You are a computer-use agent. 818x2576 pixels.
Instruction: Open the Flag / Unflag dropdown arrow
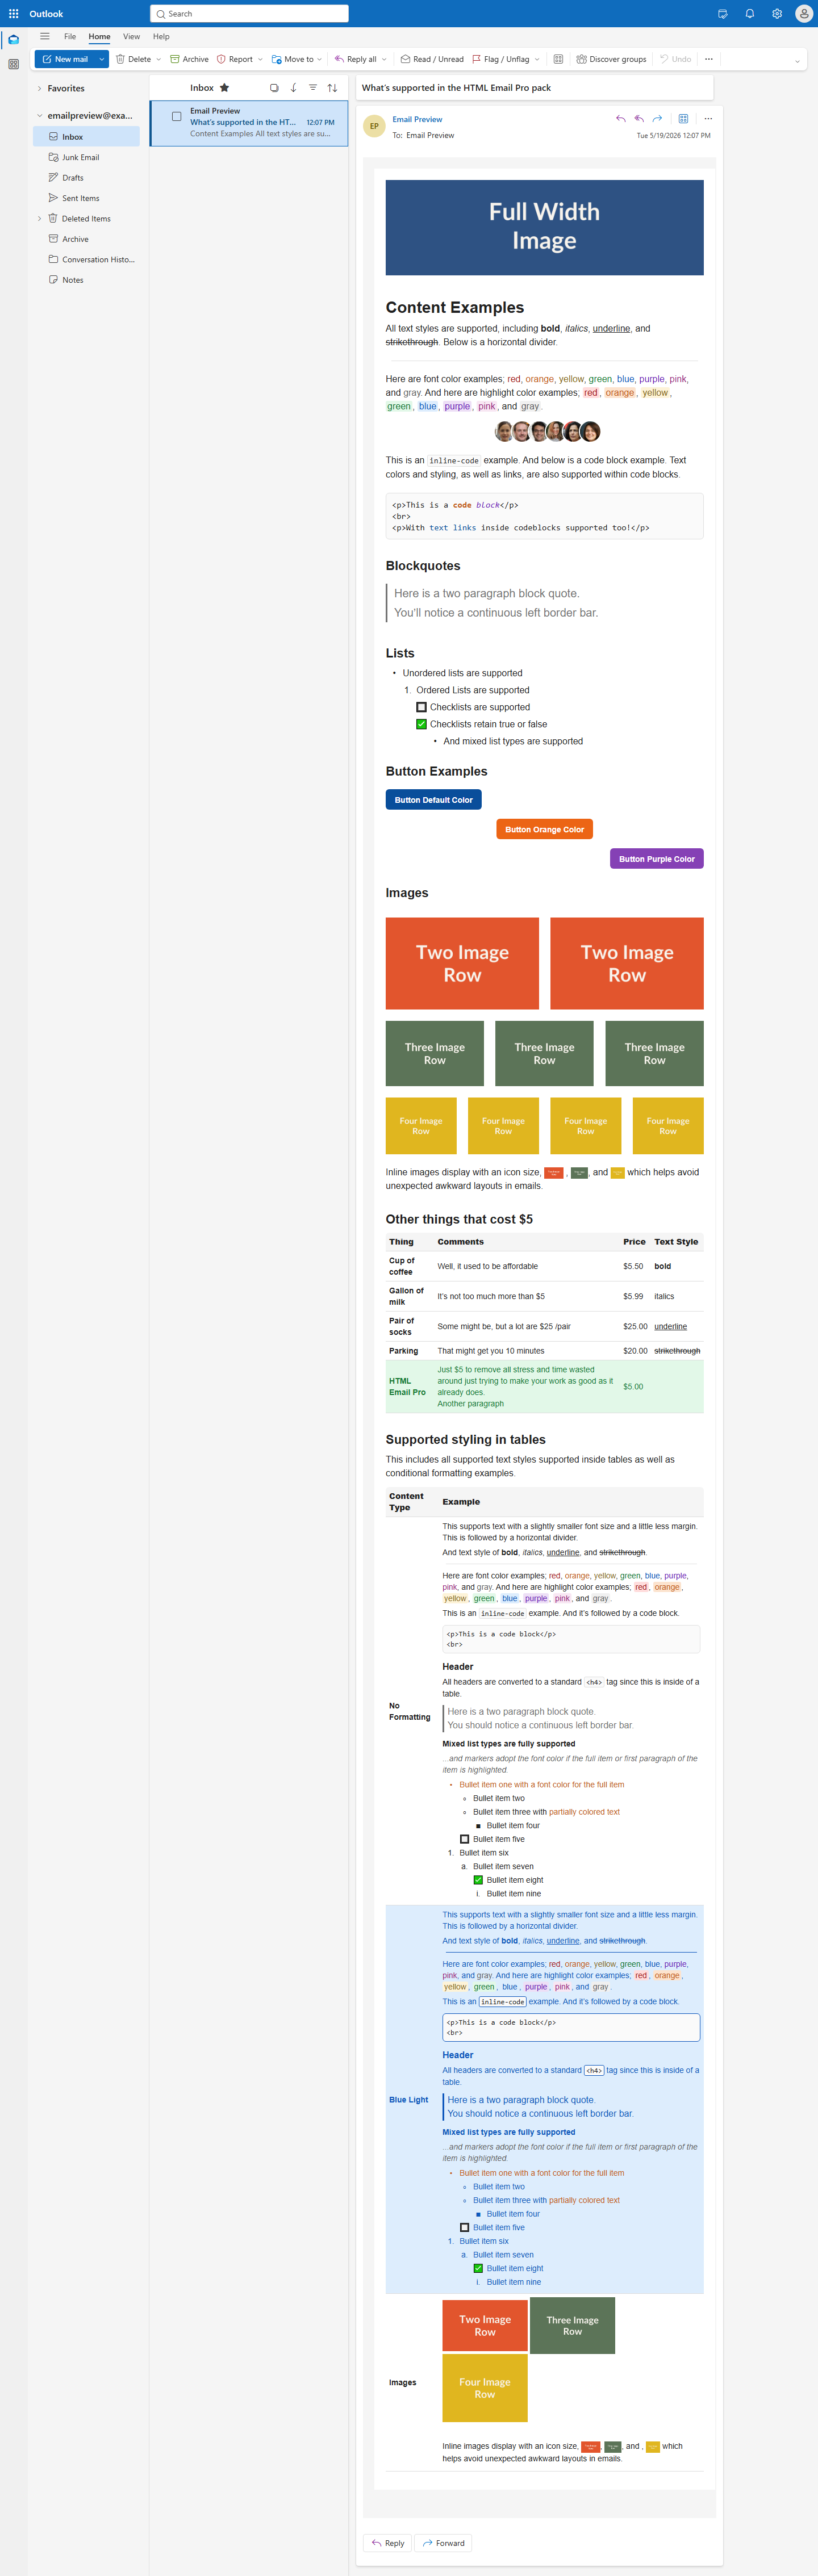(x=537, y=59)
